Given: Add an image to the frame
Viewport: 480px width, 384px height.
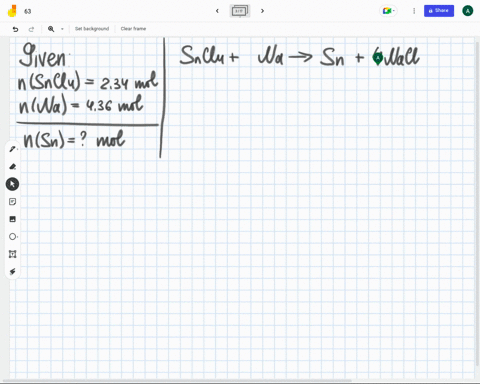Looking at the screenshot, I should click(13, 219).
